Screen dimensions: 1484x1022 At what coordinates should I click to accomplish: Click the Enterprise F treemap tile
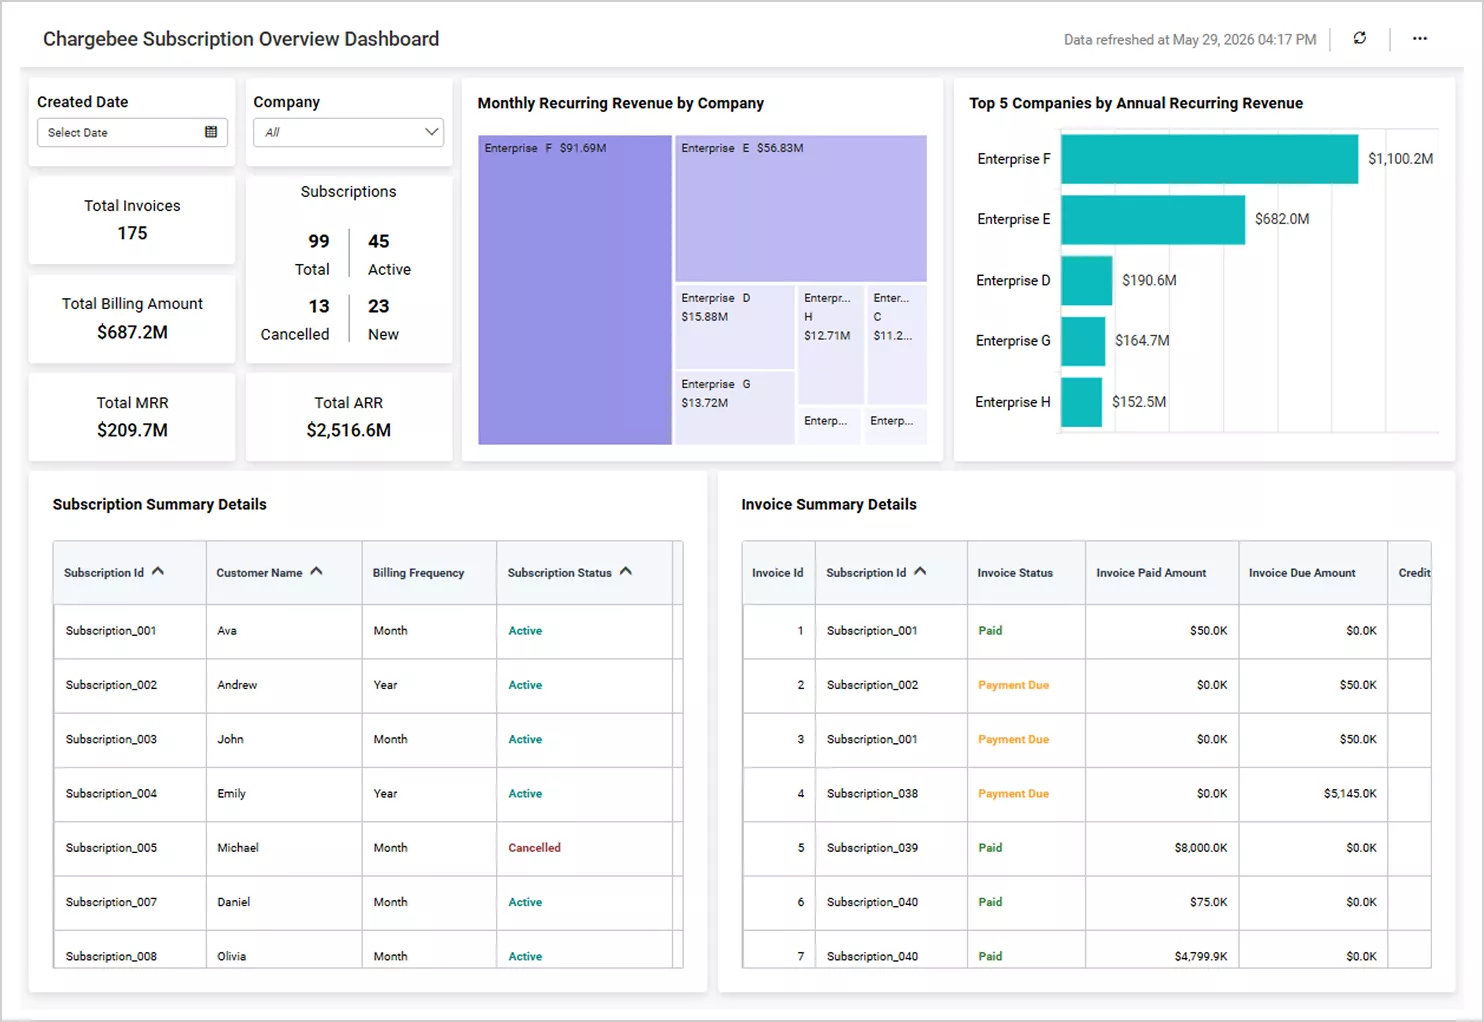(575, 290)
